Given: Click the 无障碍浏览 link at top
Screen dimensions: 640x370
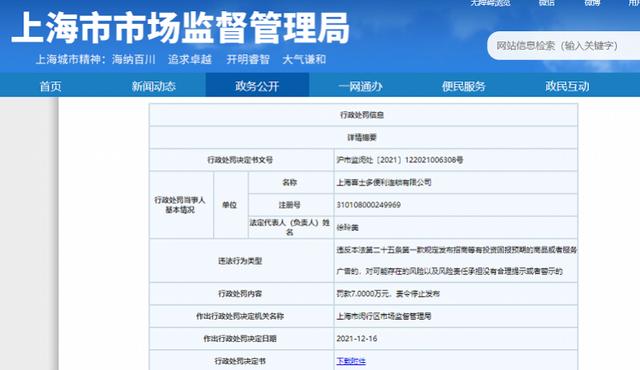Looking at the screenshot, I should coord(490,3).
